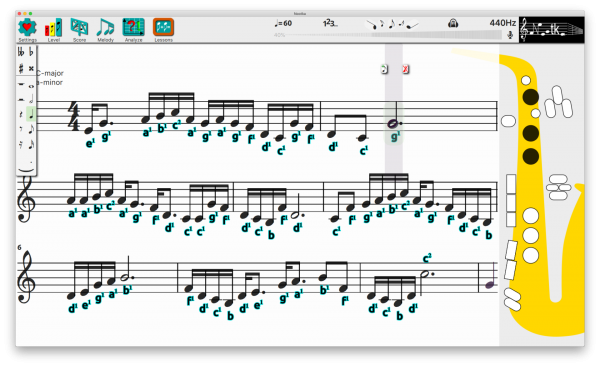This screenshot has width=600, height=367.
Task: Add a tie with the slur tool
Action: coord(26,169)
